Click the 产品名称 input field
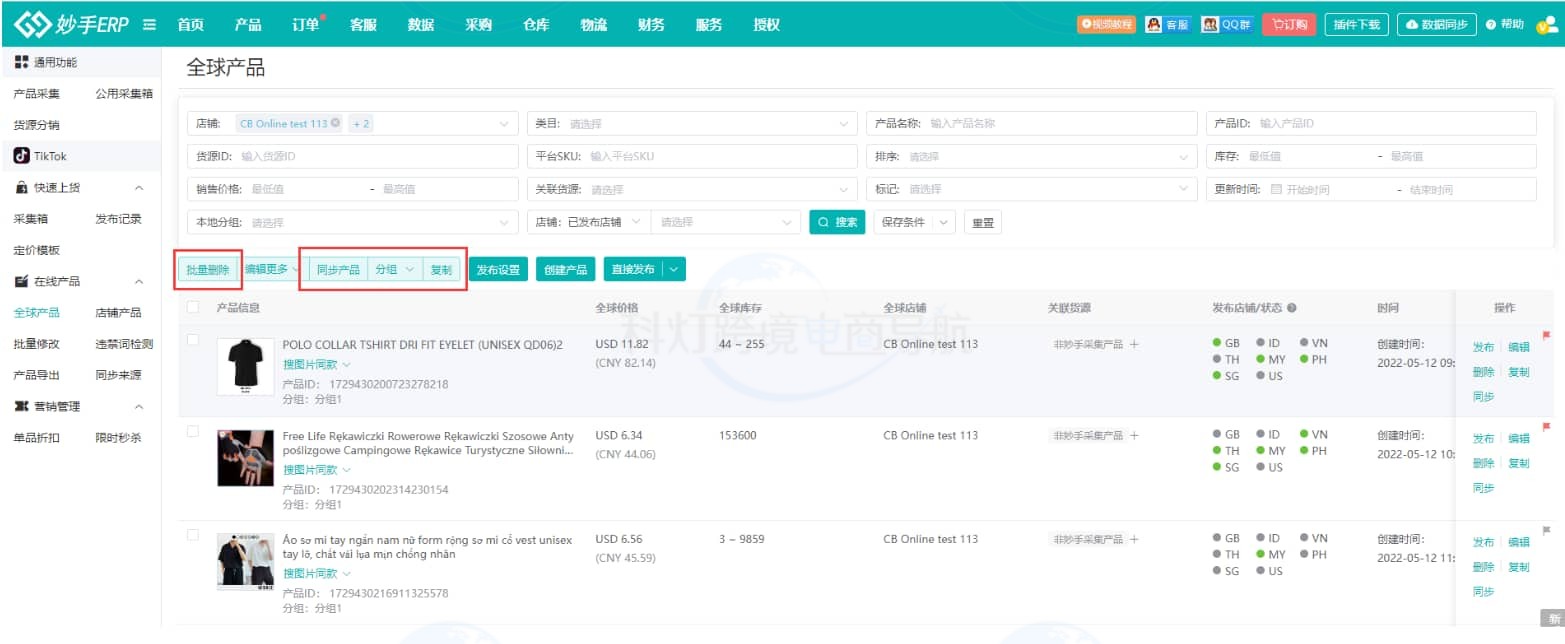 pos(1058,123)
